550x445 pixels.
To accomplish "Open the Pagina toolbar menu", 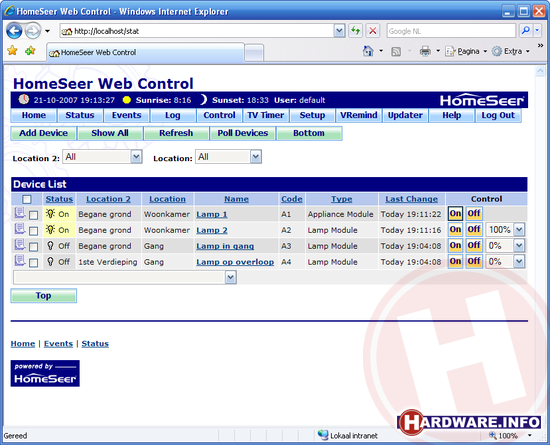I will click(466, 51).
